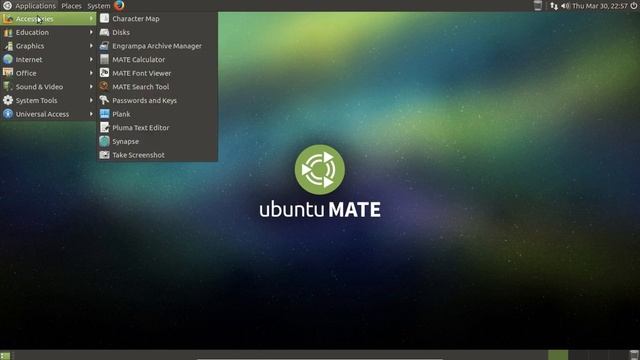Open the Places menu
The image size is (640, 360).
(71, 6)
